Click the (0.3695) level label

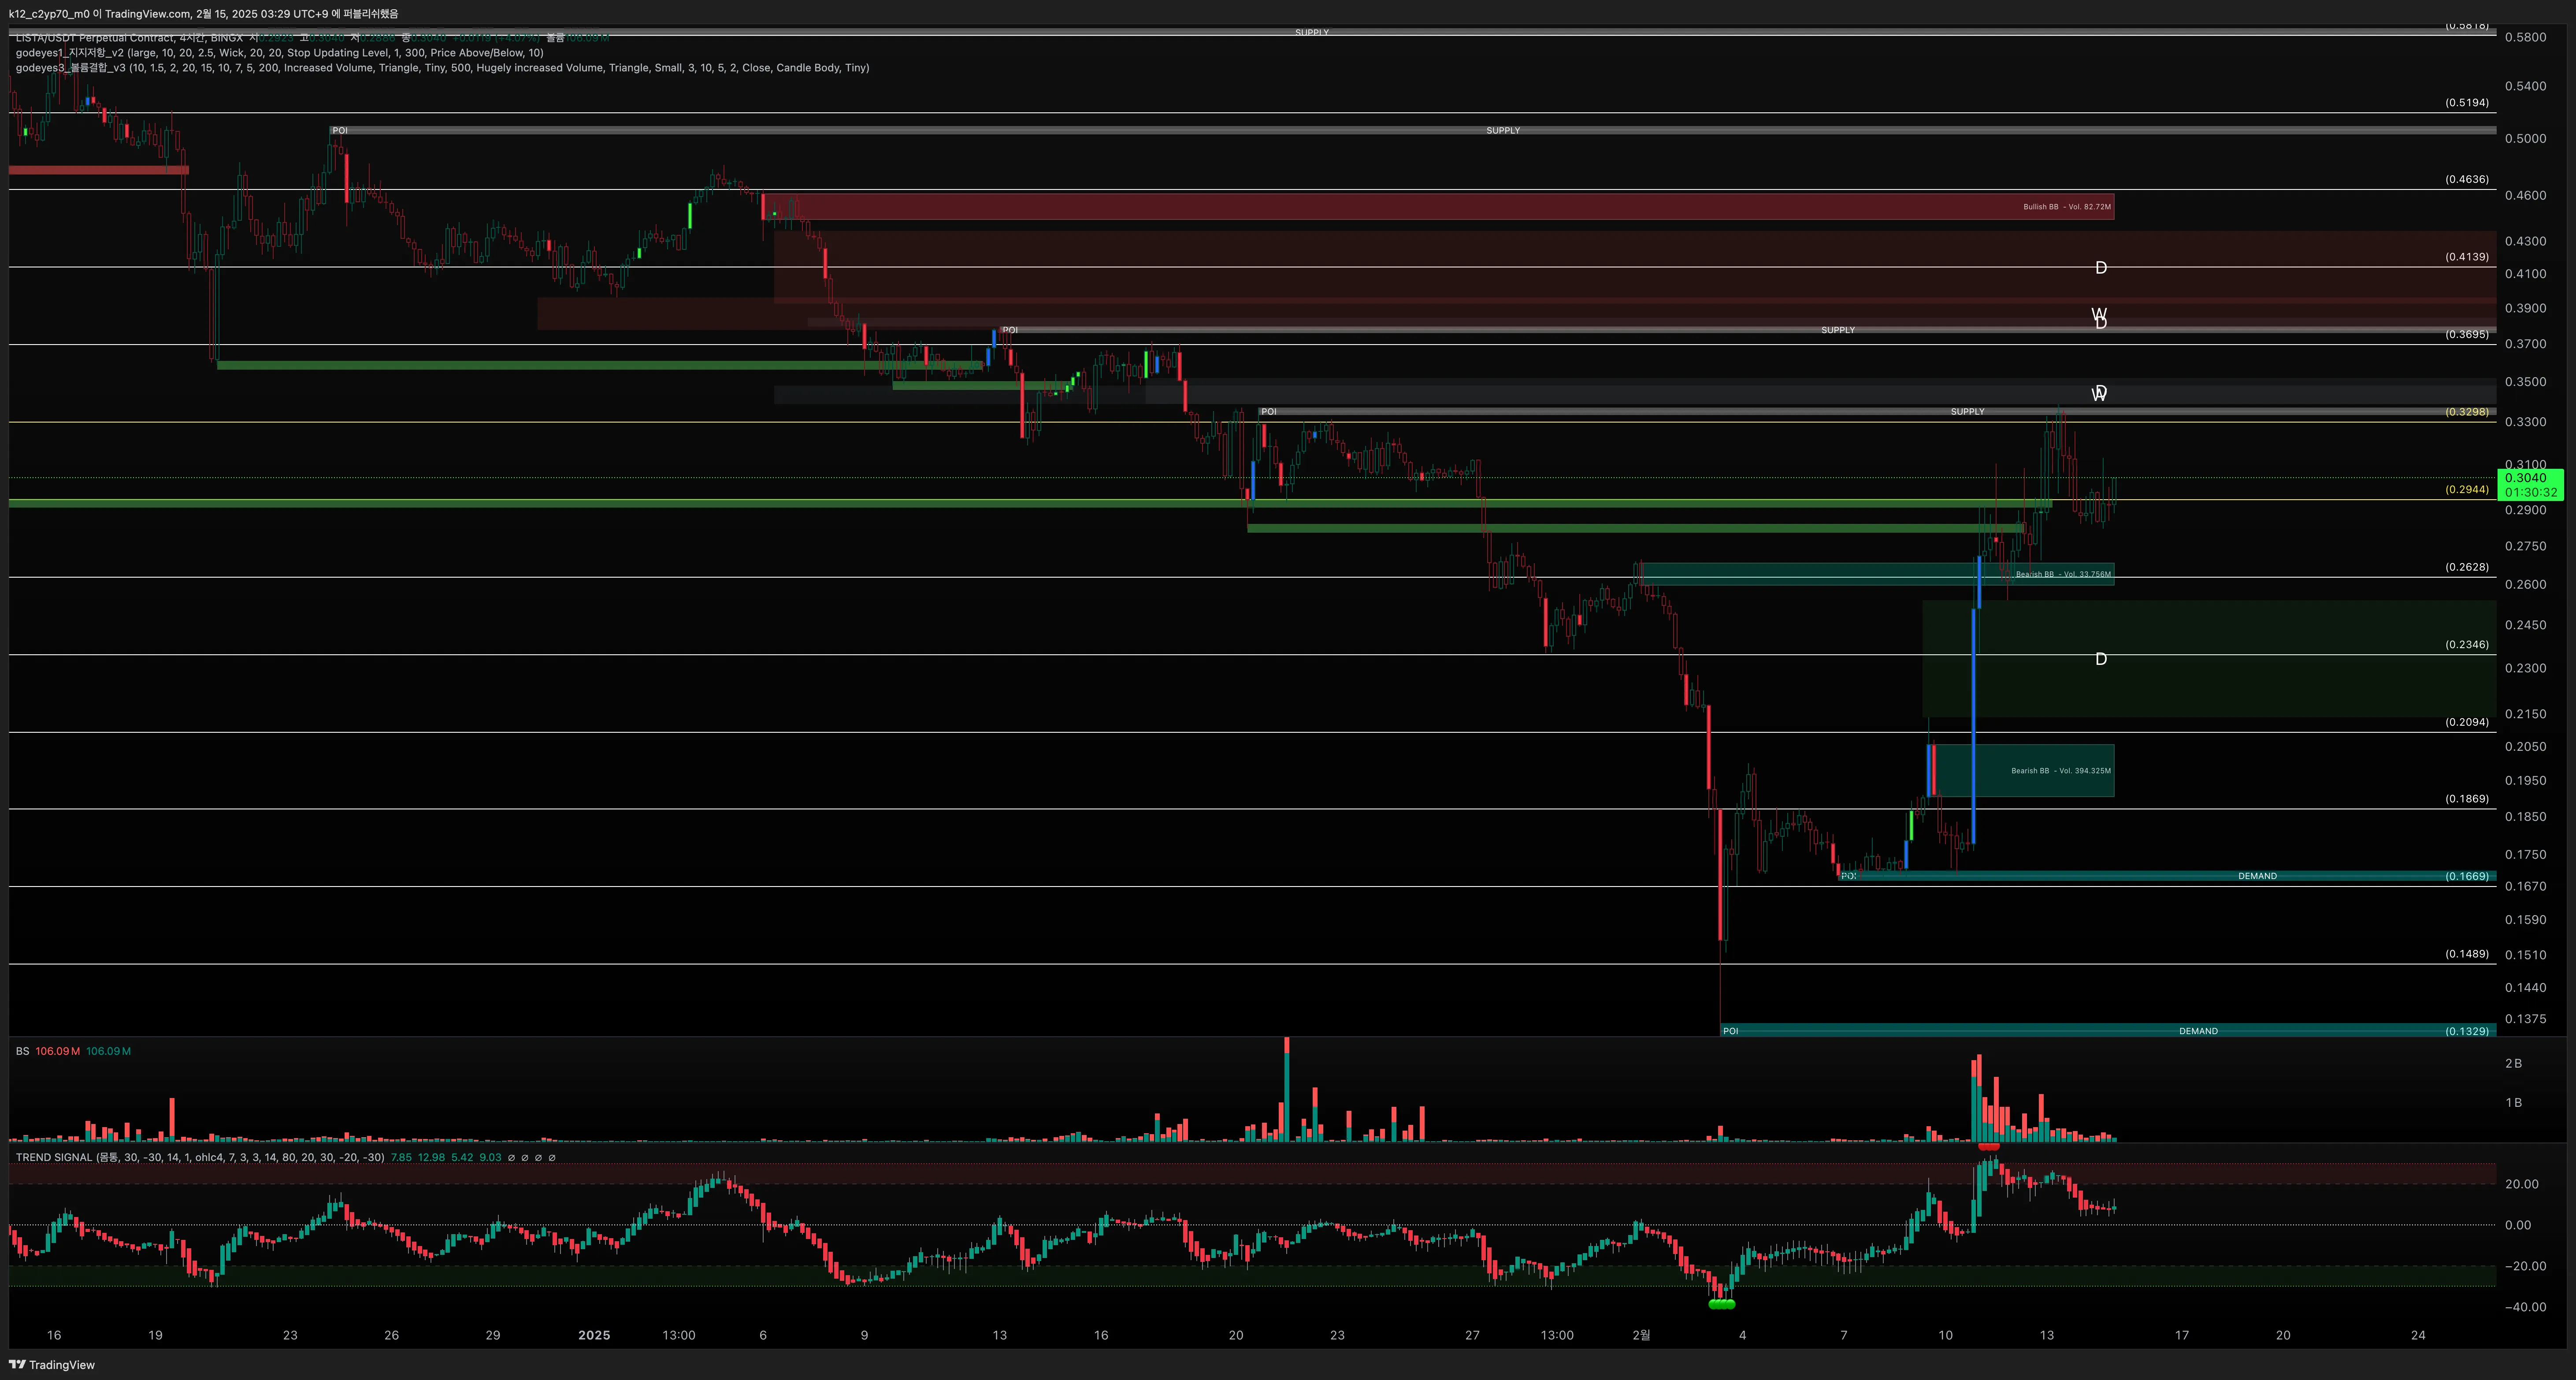coord(2467,335)
